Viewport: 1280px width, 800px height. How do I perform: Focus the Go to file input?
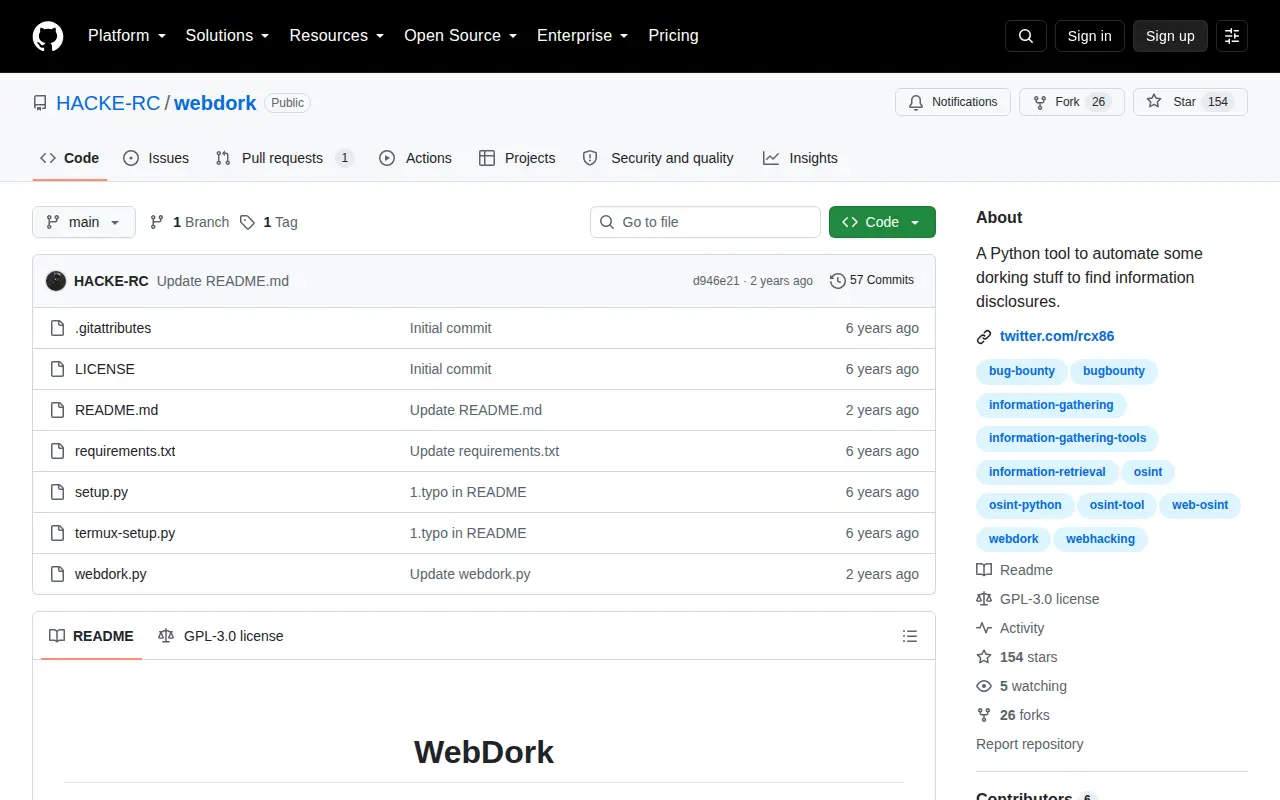(705, 222)
